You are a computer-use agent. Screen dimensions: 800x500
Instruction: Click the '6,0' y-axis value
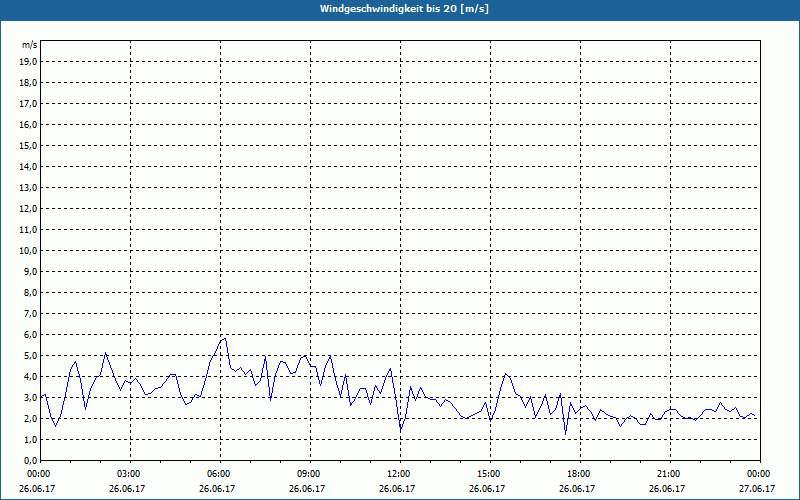(30, 335)
